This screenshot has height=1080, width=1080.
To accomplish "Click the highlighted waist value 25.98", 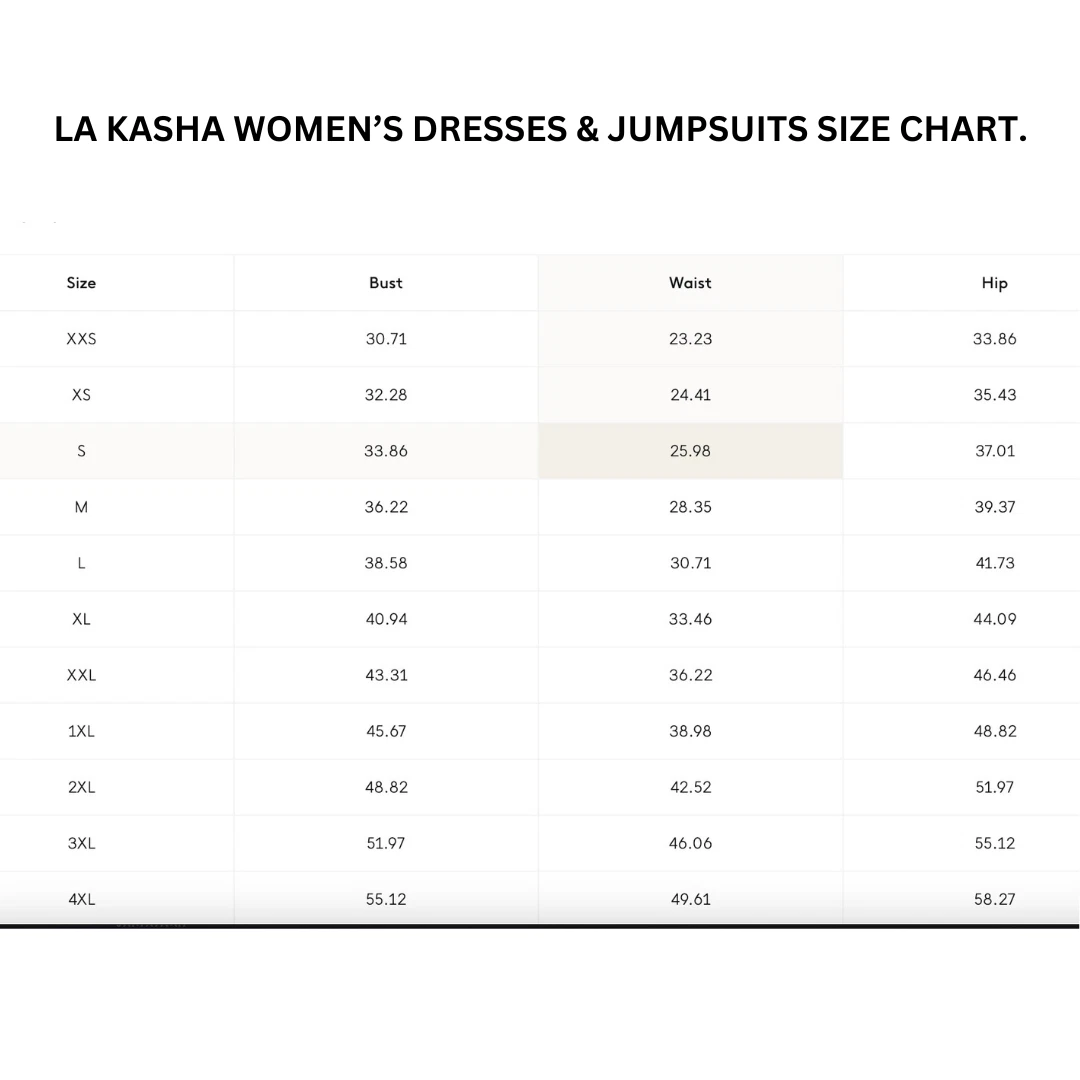I will pyautogui.click(x=690, y=451).
